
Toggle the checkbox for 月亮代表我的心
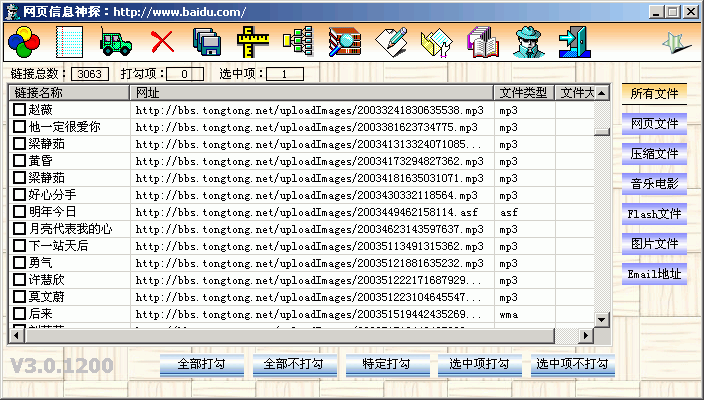click(19, 229)
